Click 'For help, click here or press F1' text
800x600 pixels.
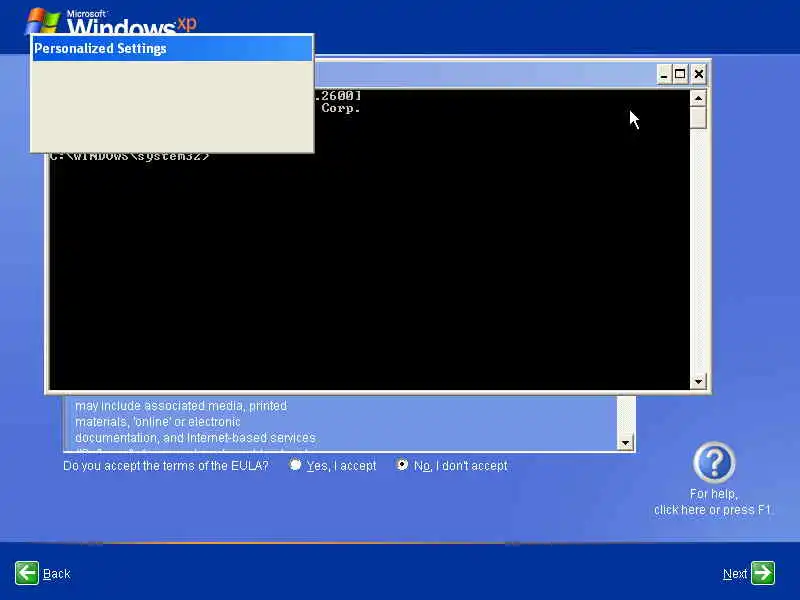click(x=713, y=502)
